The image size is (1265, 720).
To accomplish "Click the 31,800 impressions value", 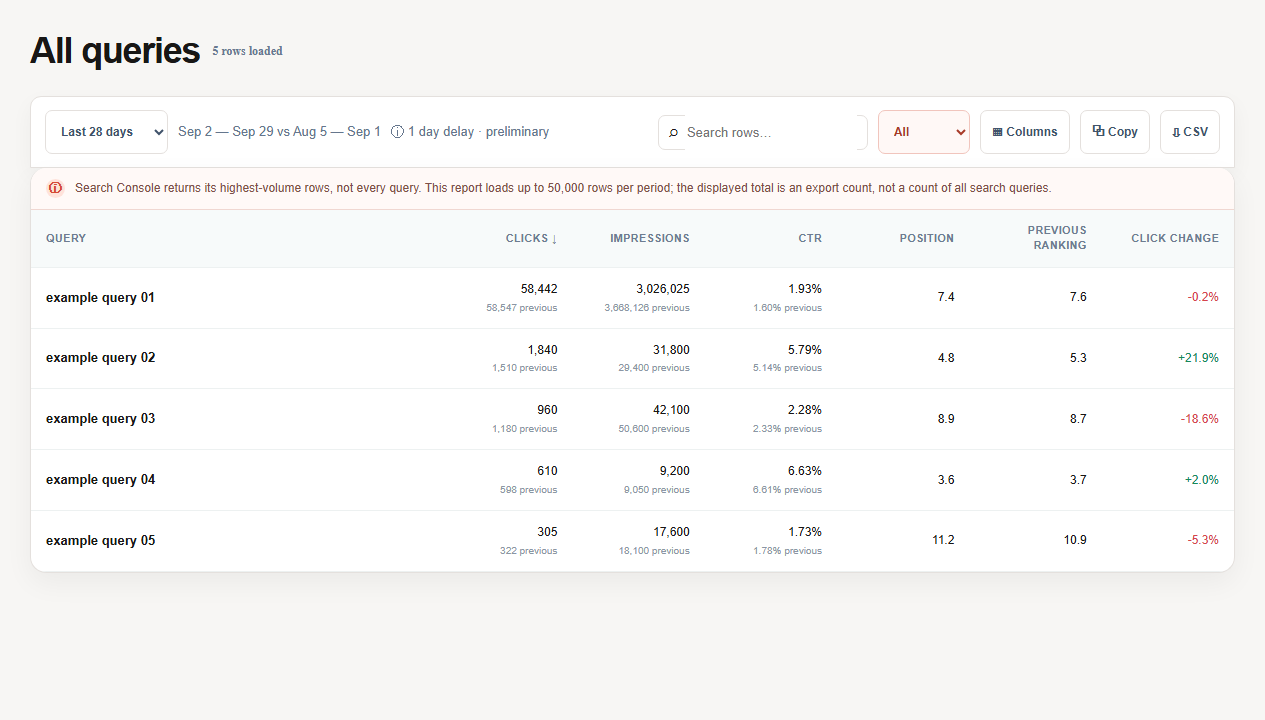I will pyautogui.click(x=671, y=350).
